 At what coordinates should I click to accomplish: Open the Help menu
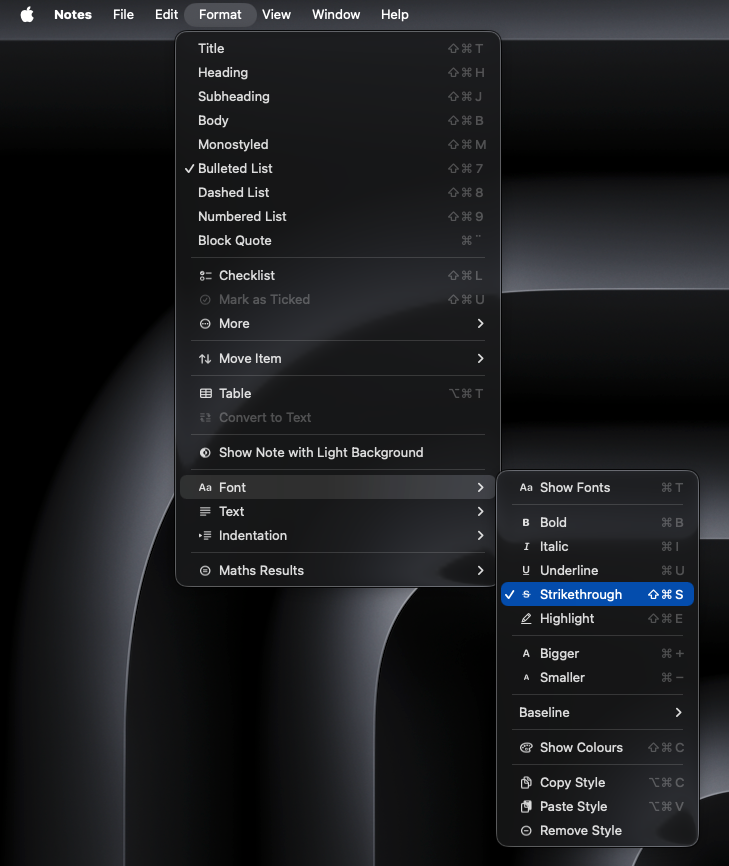pos(394,14)
